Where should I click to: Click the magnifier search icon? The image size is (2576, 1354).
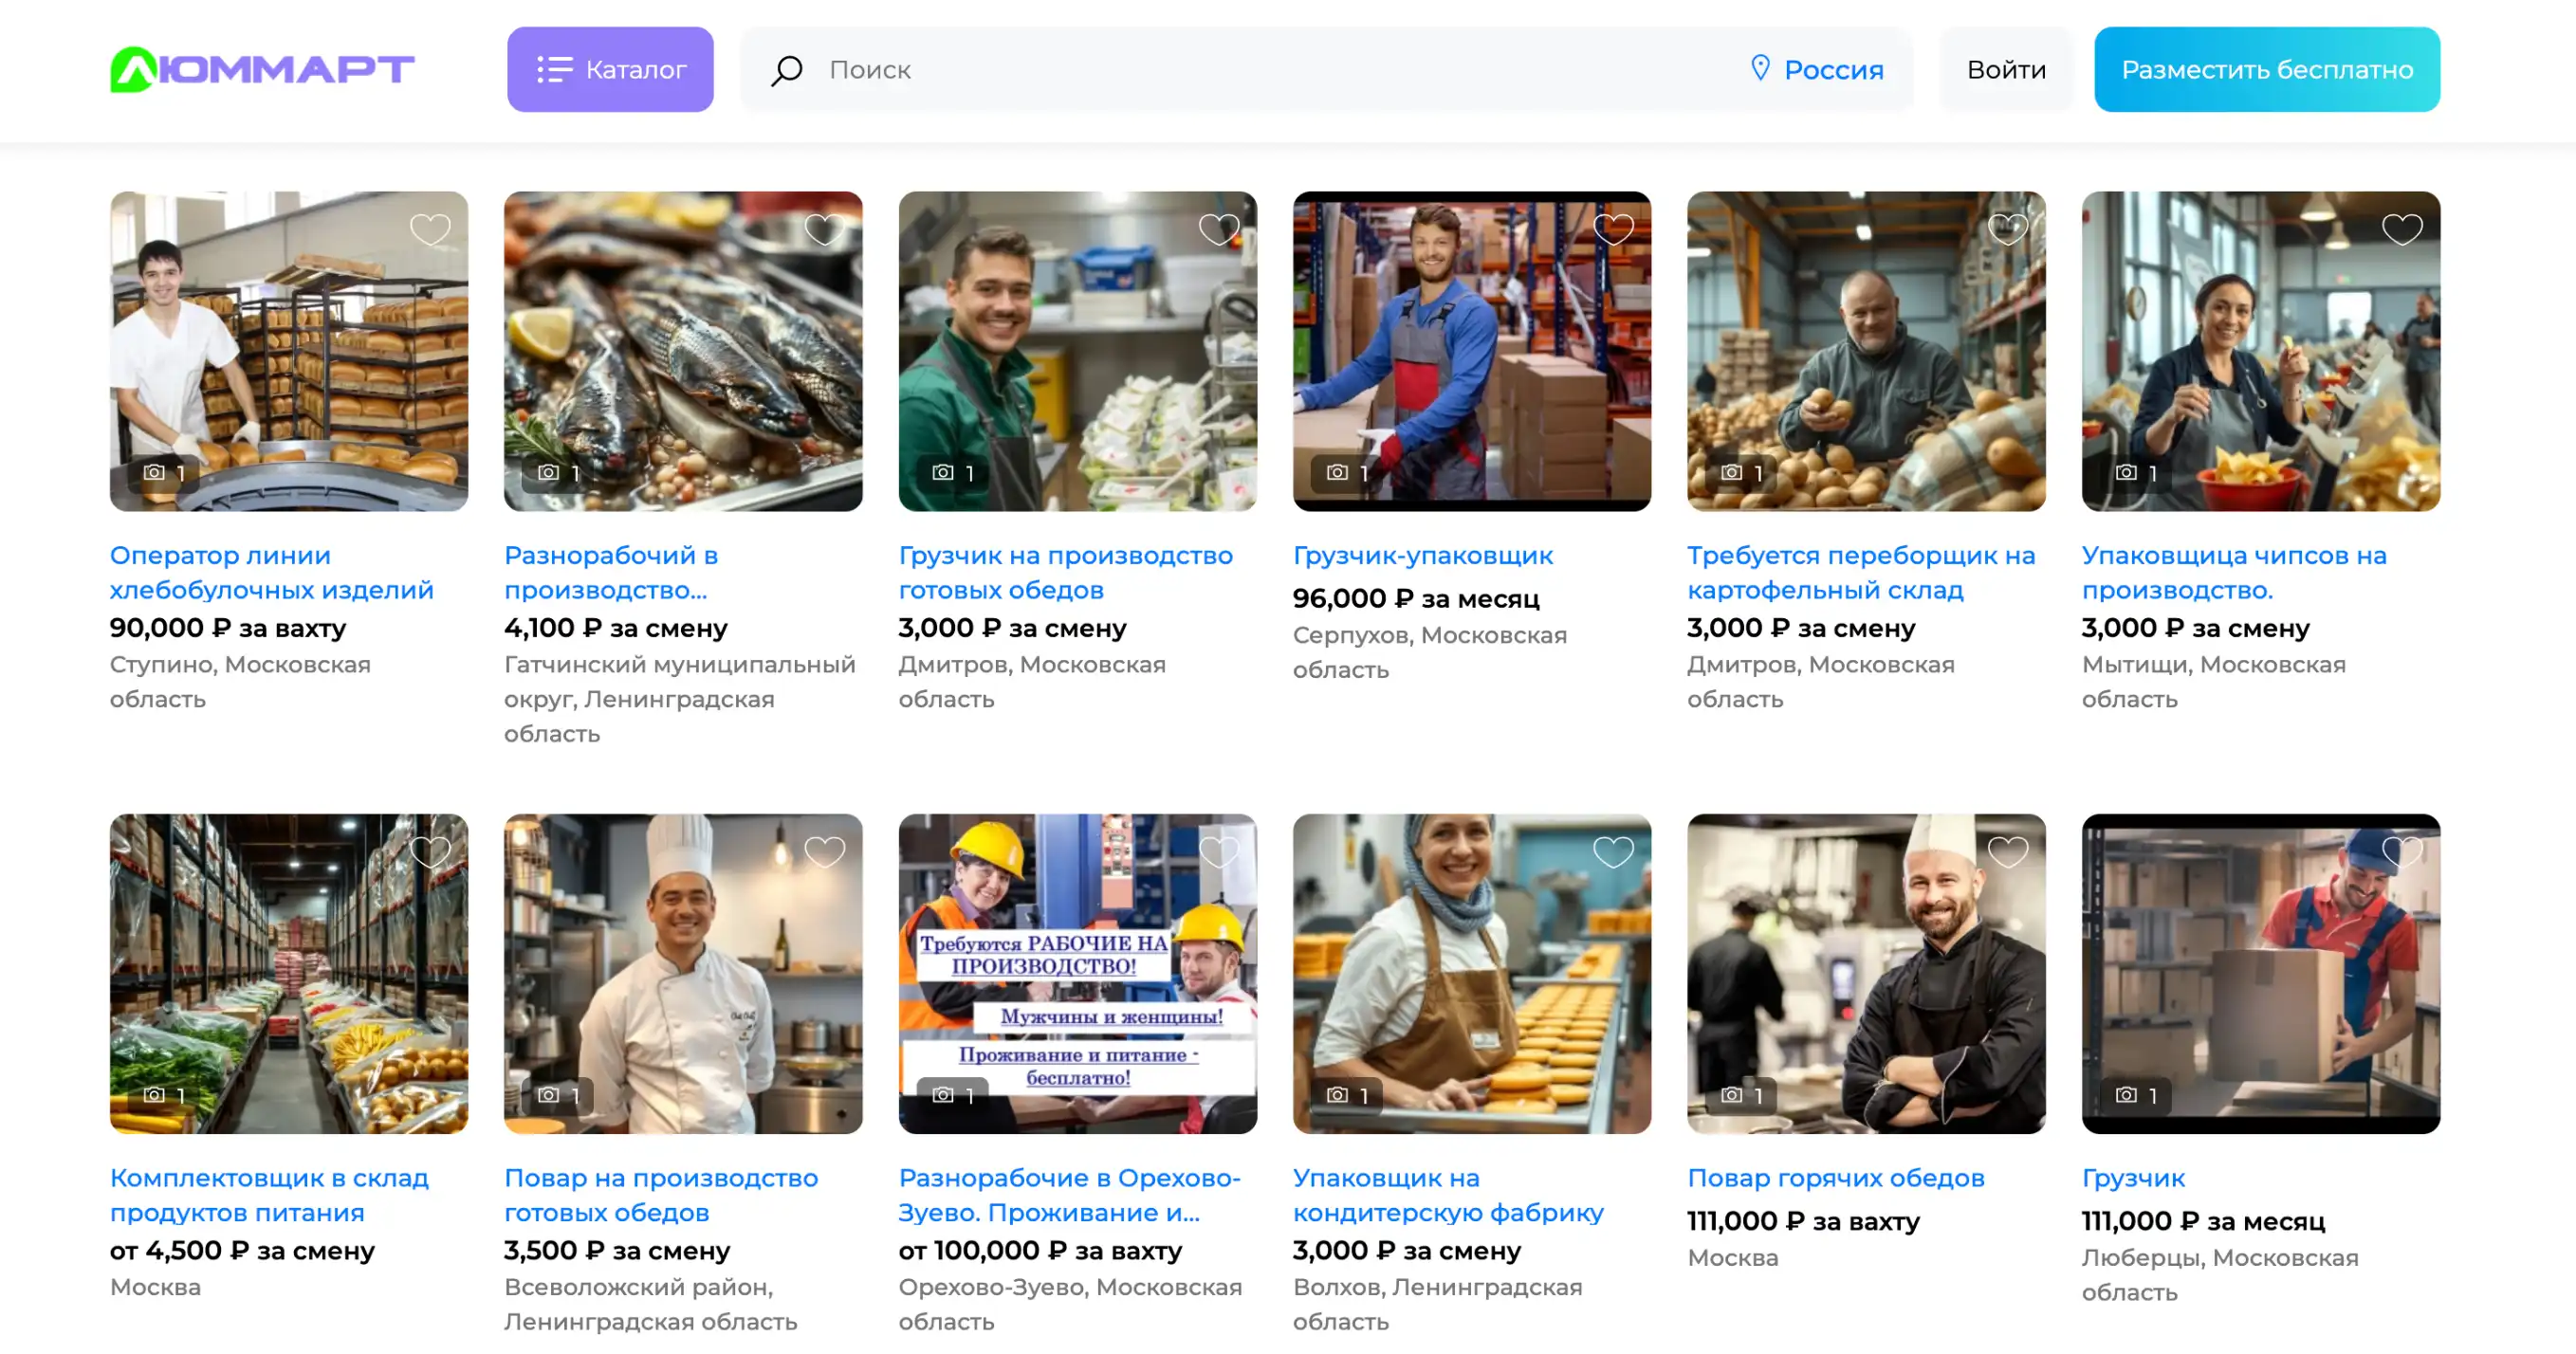[786, 70]
